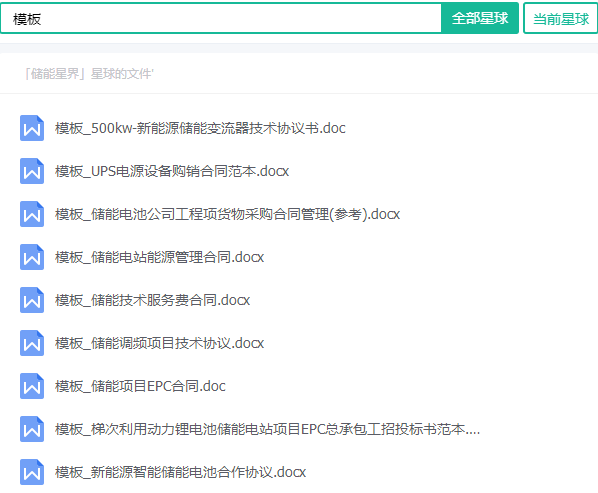Open 模板_储能调频项目技术协议.docx
598x493 pixels.
(159, 343)
